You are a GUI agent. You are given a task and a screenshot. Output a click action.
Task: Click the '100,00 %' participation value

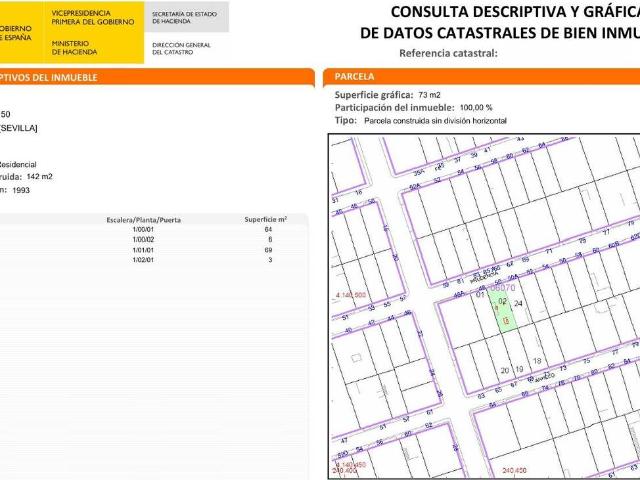tap(476, 108)
